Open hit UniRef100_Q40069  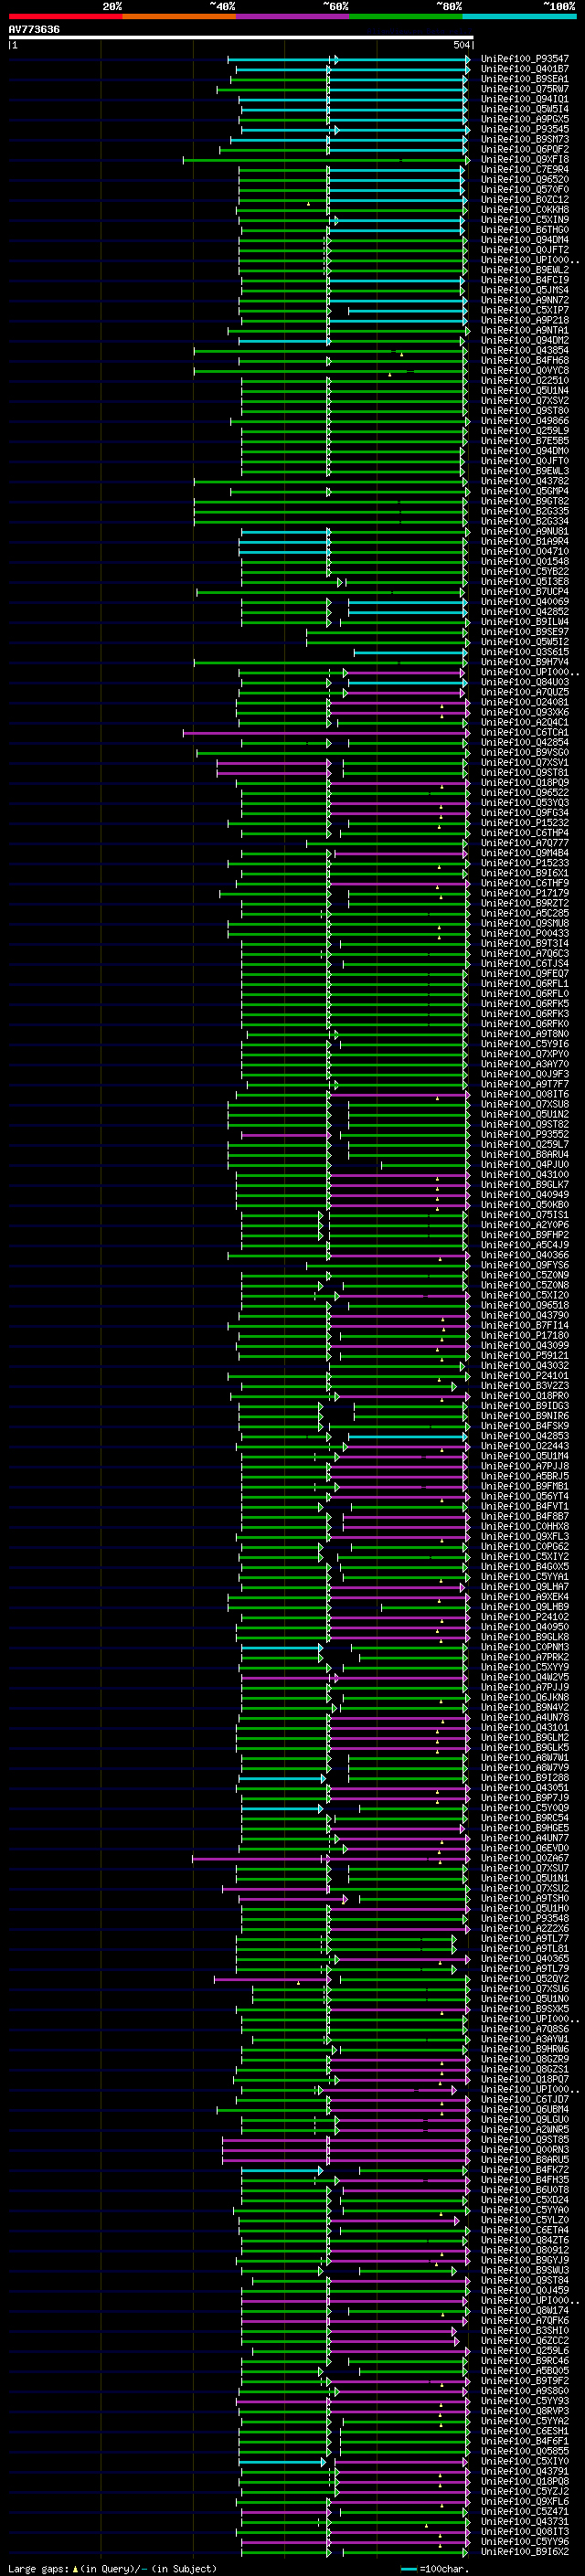click(x=525, y=602)
